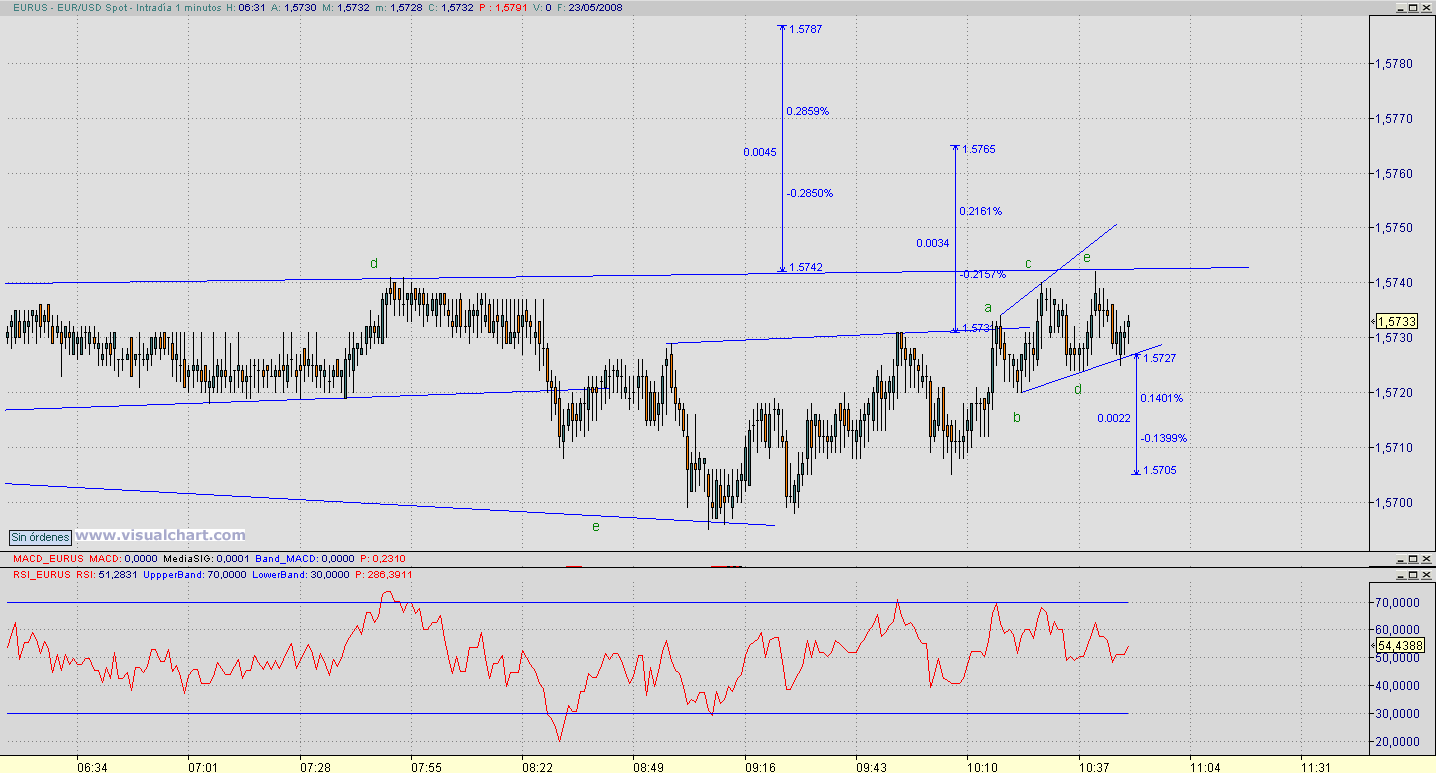
Task: Click the '0.1401%' percentage label
Action: pos(1162,398)
